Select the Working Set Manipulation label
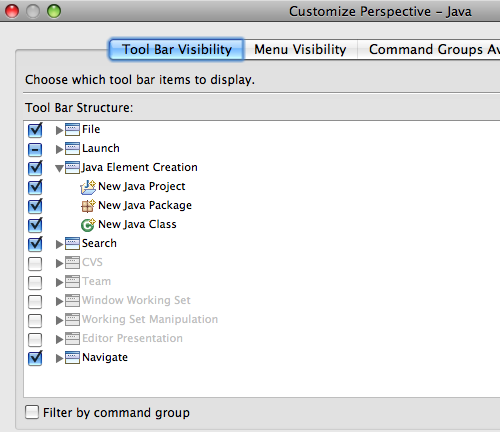 [x=150, y=320]
